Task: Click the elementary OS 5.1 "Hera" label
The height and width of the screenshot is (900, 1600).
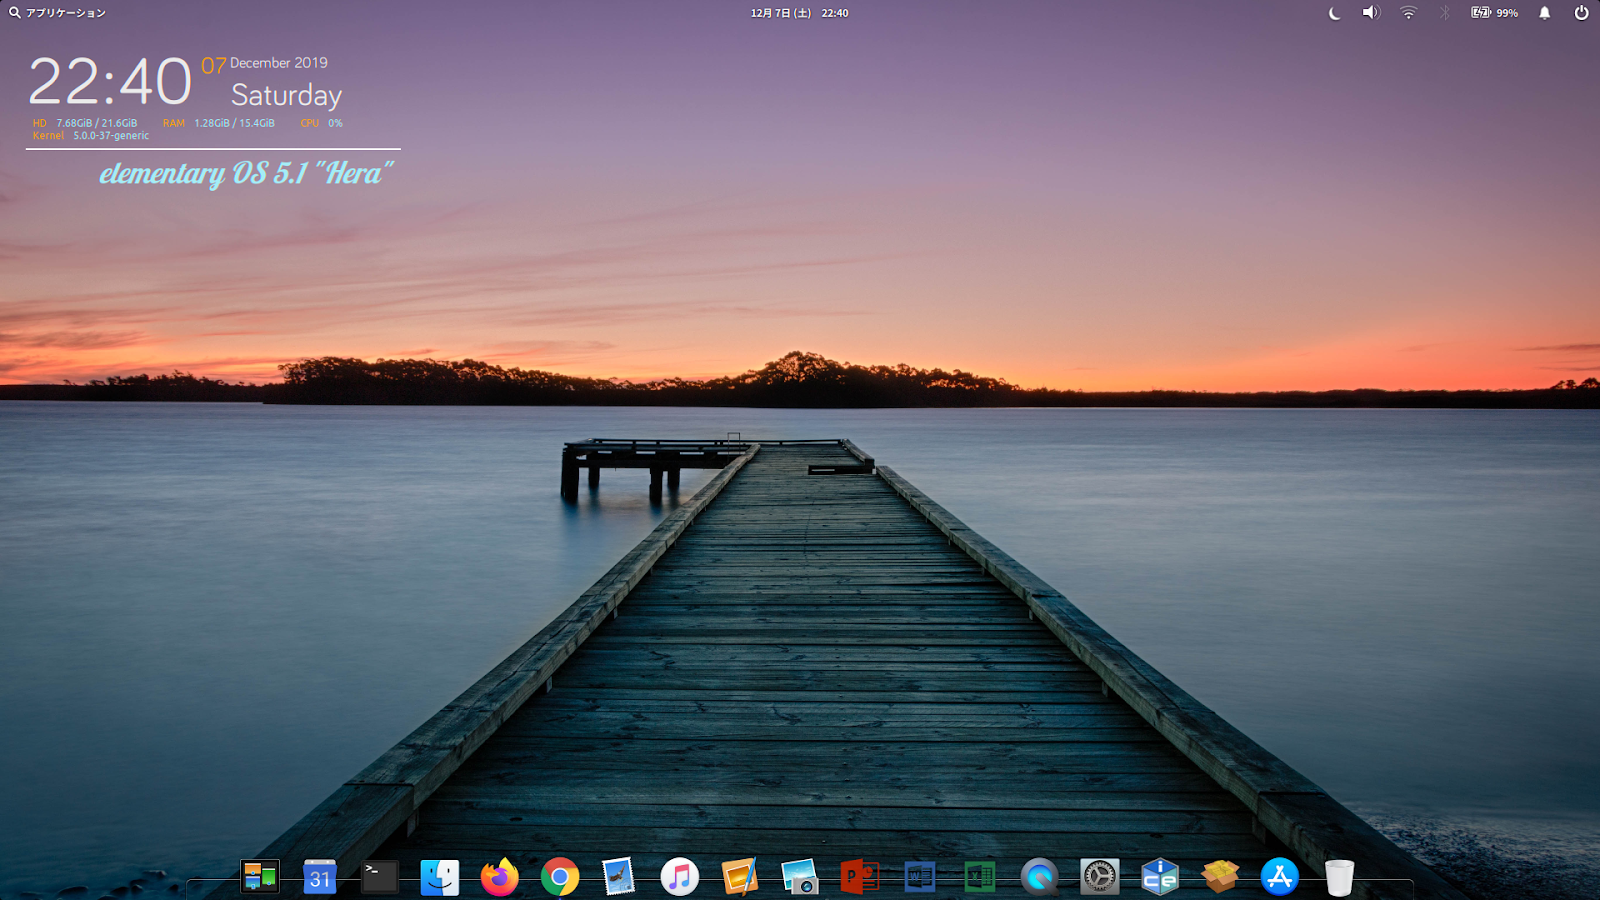Action: tap(246, 174)
